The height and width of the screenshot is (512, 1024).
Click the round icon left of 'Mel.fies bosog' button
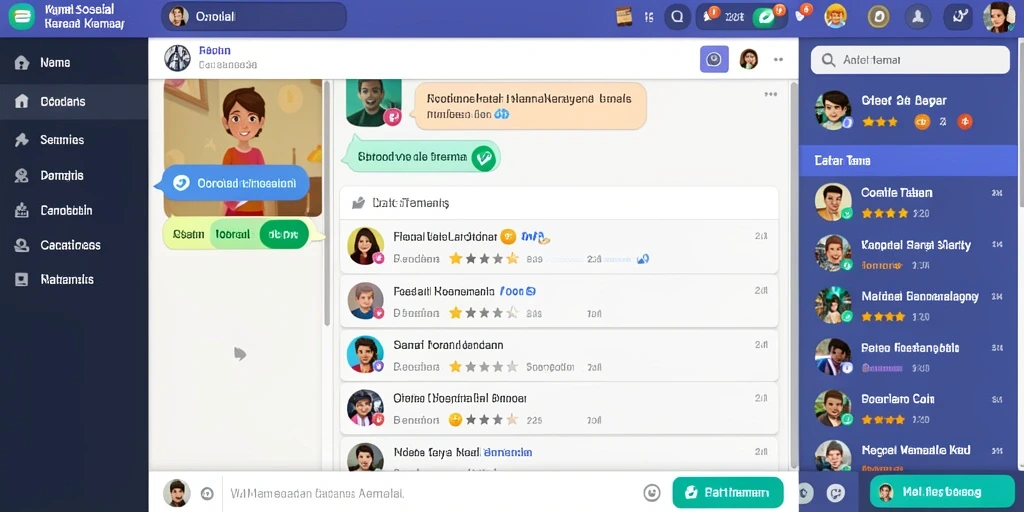835,492
